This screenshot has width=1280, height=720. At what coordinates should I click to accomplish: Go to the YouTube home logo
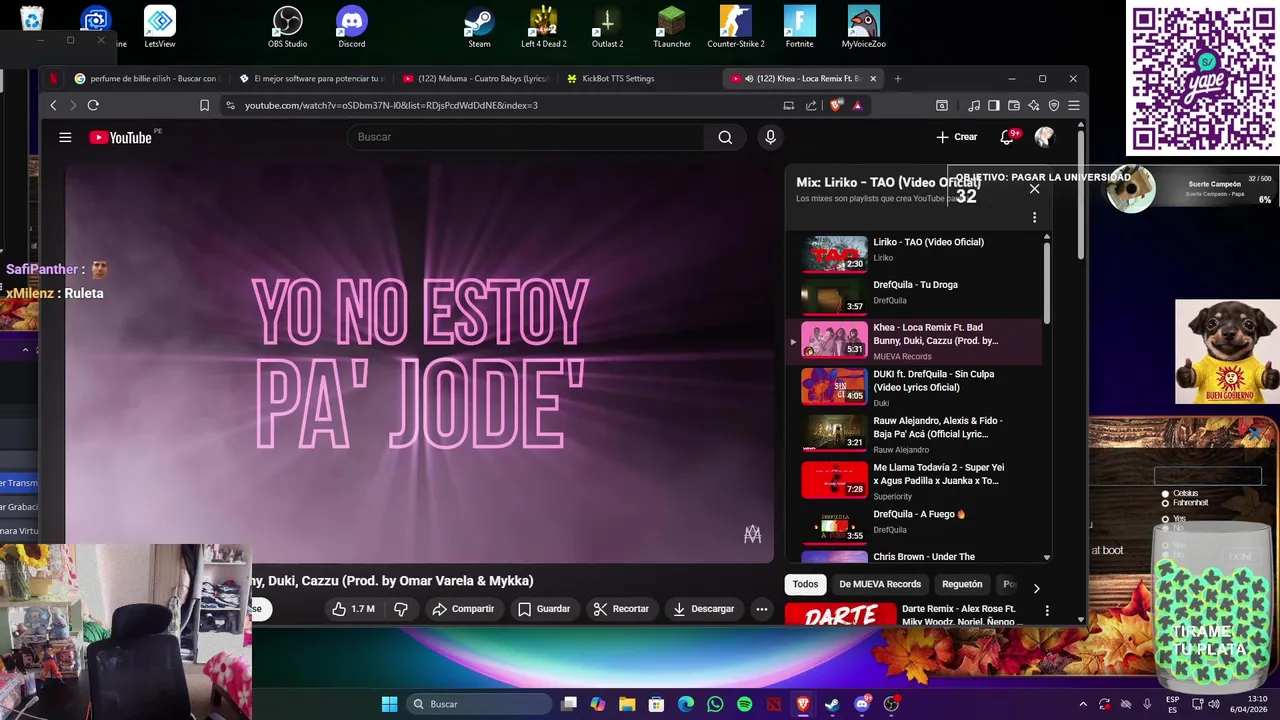tap(121, 137)
